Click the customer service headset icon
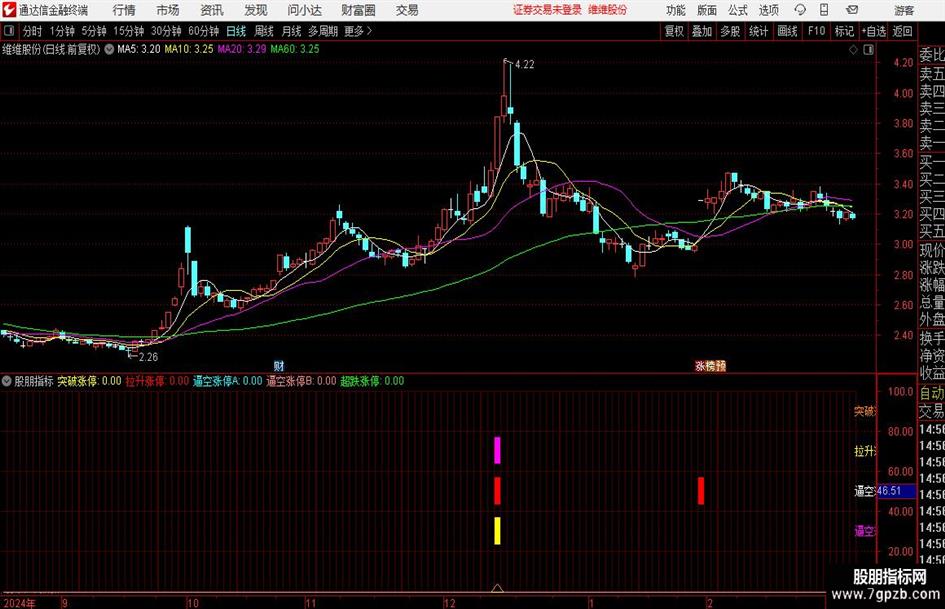This screenshot has height=609, width=945. [x=800, y=10]
